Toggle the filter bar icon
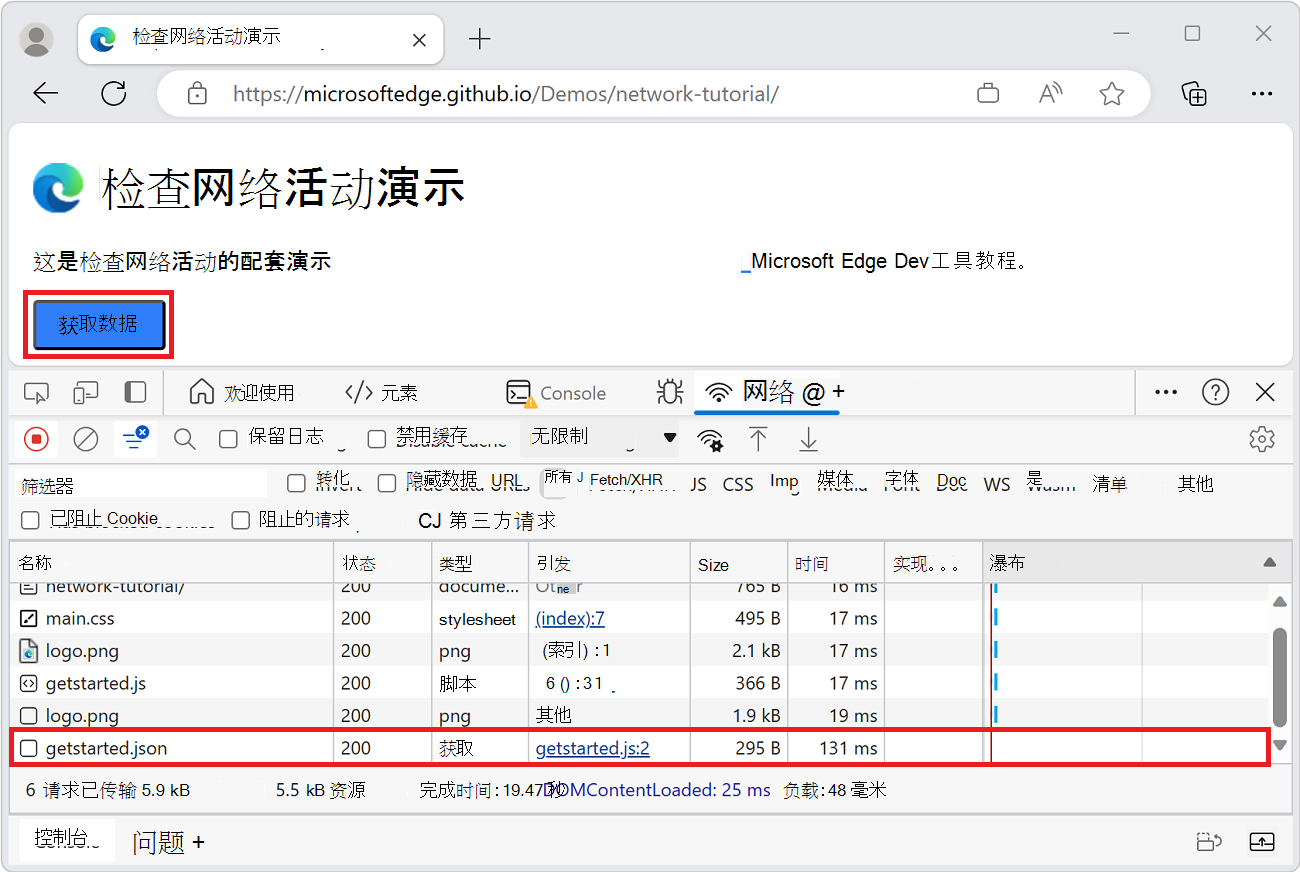This screenshot has width=1300, height=872. coord(135,438)
